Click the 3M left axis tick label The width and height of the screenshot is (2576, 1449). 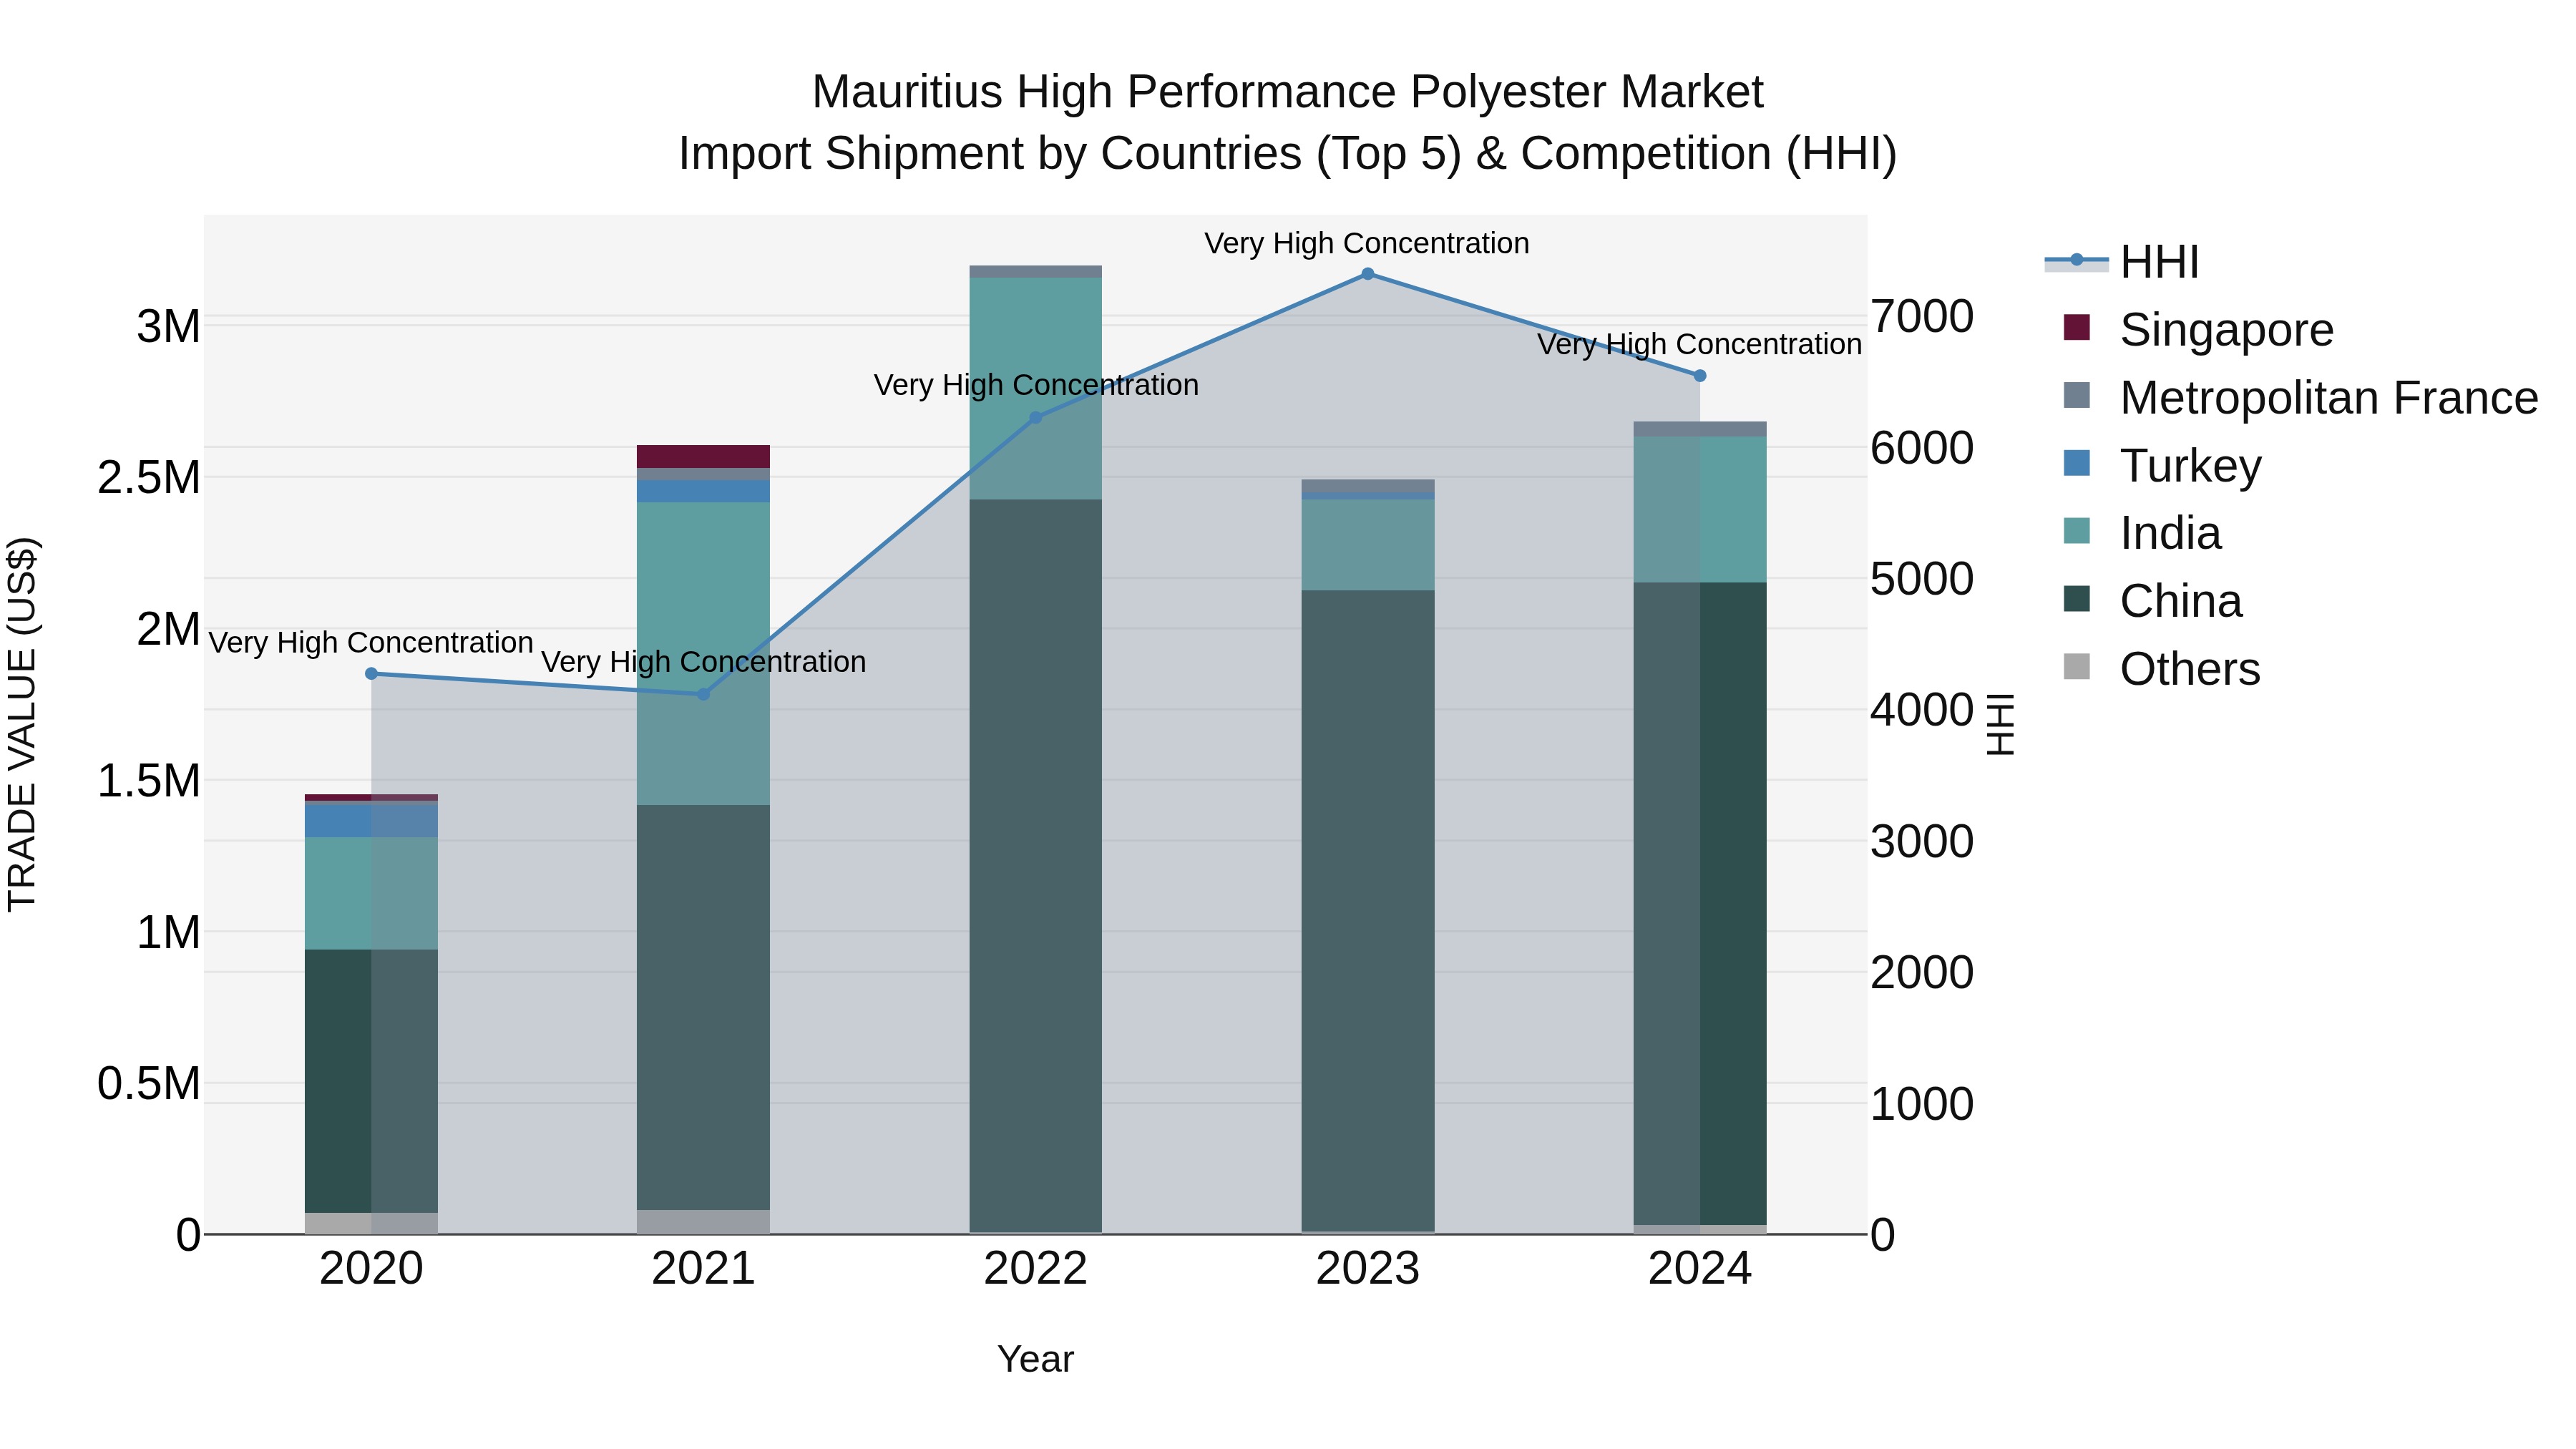pos(168,327)
